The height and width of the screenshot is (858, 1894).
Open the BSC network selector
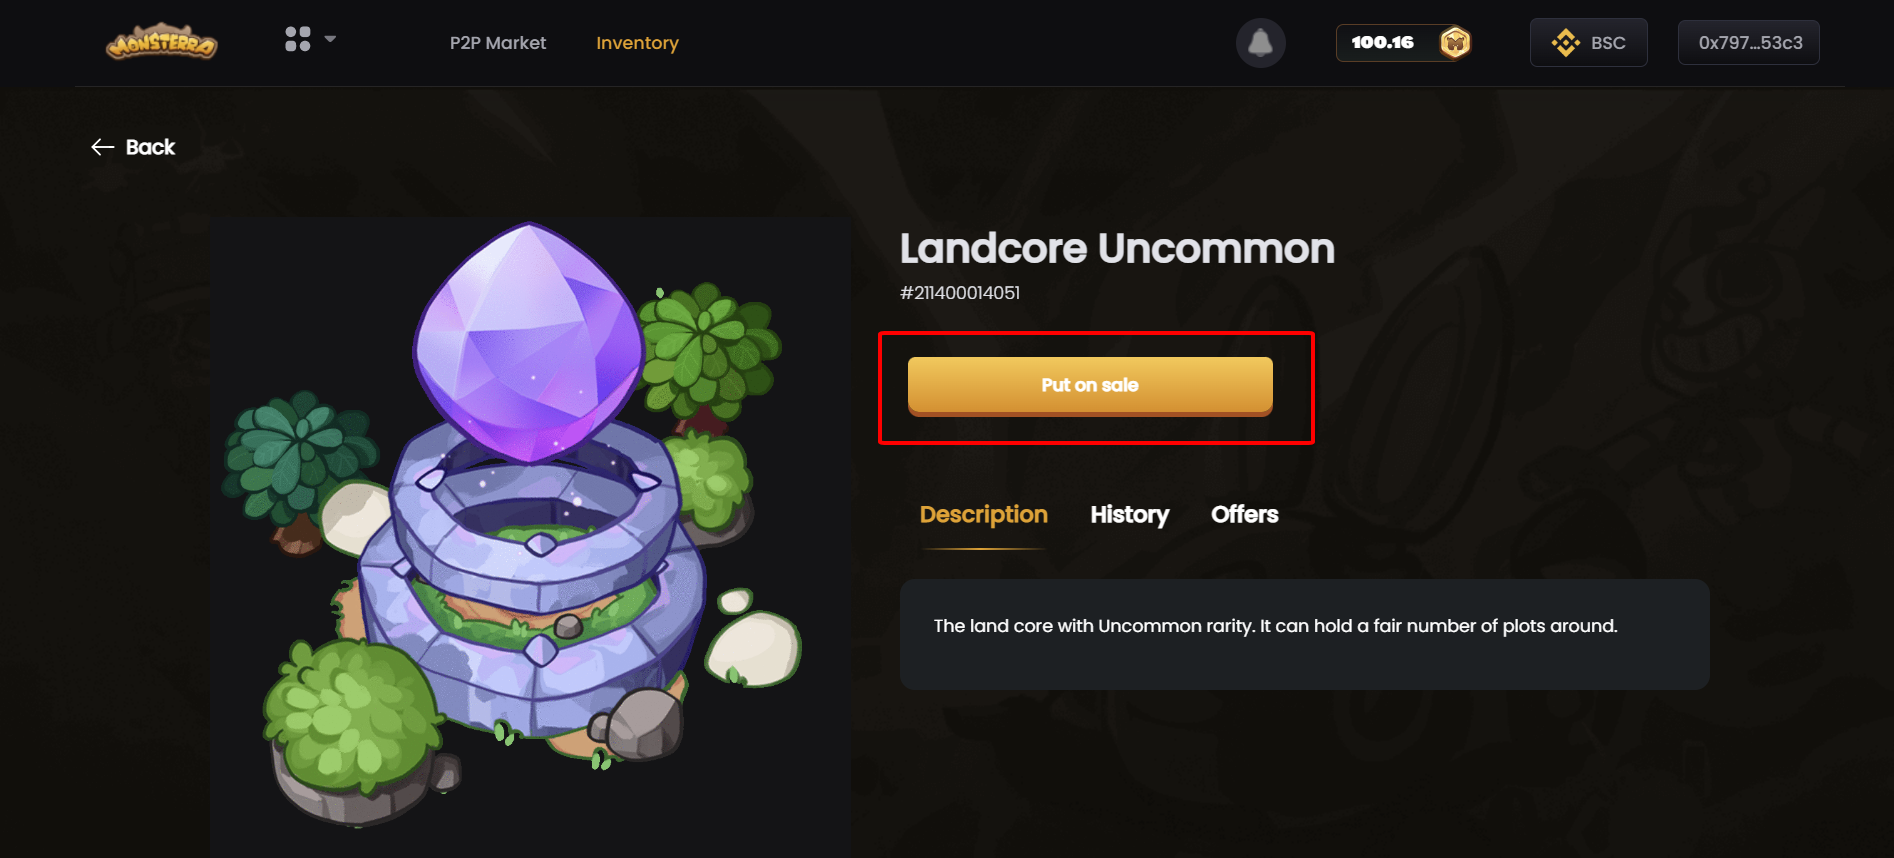tap(1589, 43)
